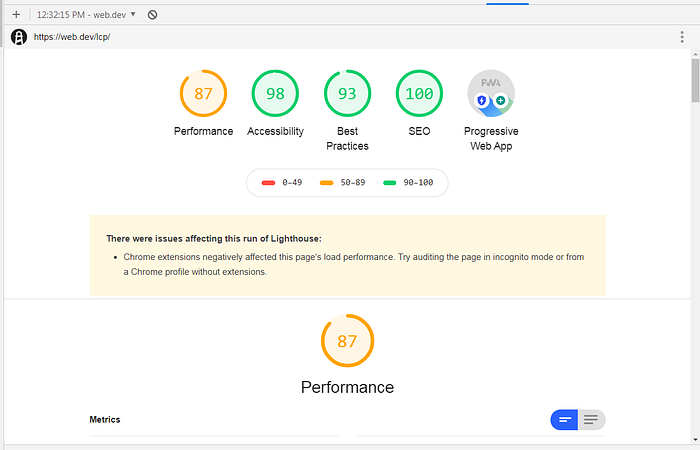Click the green 90–100 legend swatch
This screenshot has width=700, height=450.
[390, 183]
